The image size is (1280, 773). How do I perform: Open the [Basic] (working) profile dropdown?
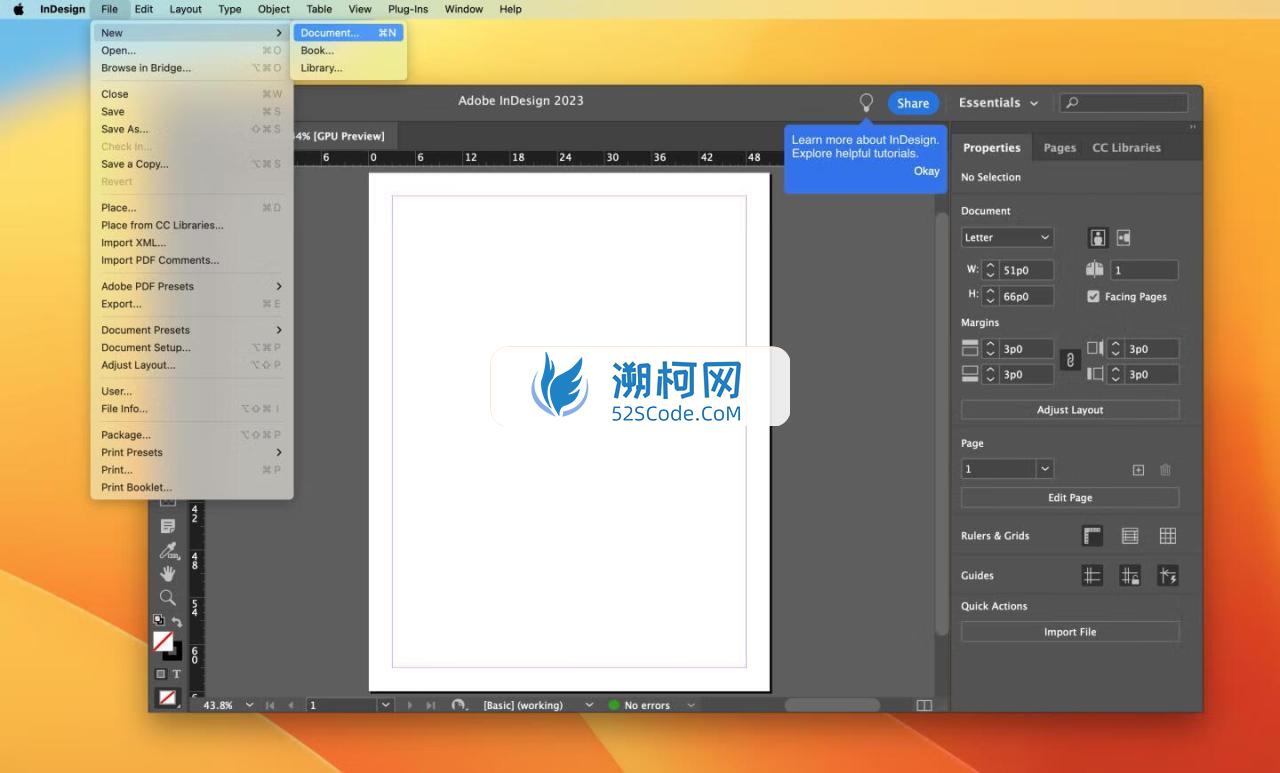[589, 705]
